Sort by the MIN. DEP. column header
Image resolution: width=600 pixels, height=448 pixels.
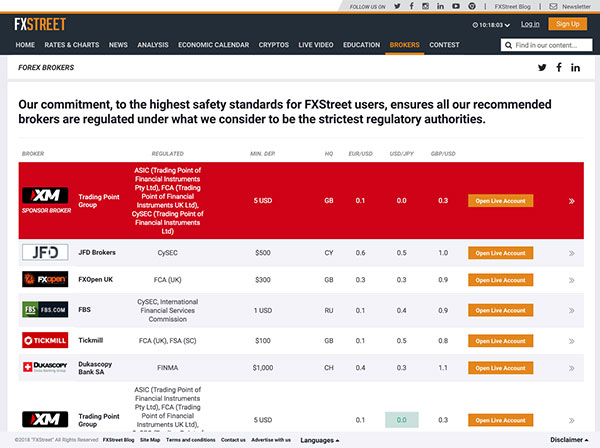[262, 154]
